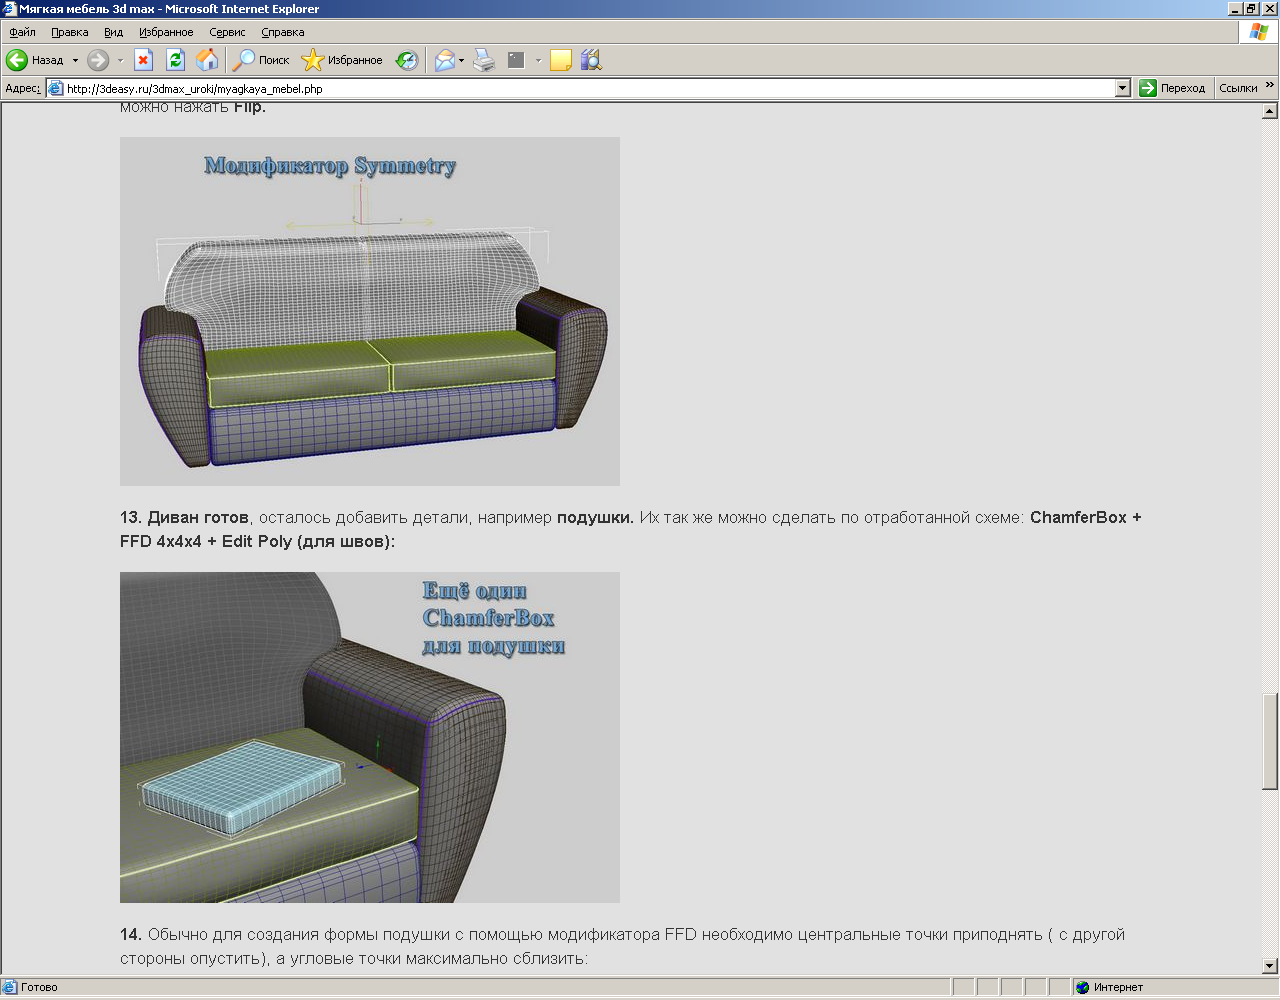1280x1000 pixels.
Task: Open the Forward history dropdown arrow
Action: (120, 60)
